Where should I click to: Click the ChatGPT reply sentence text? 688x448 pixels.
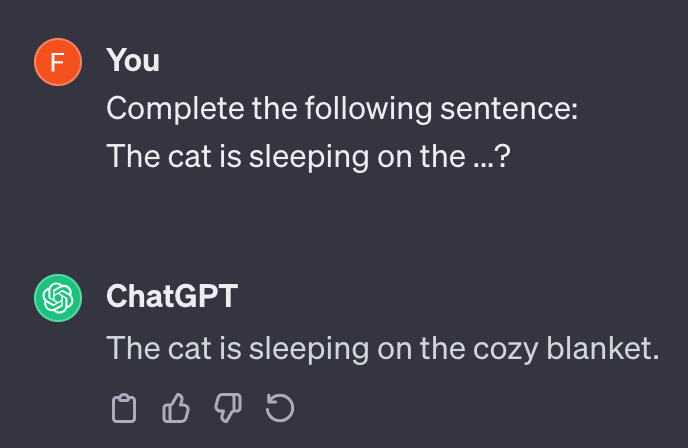coord(383,349)
